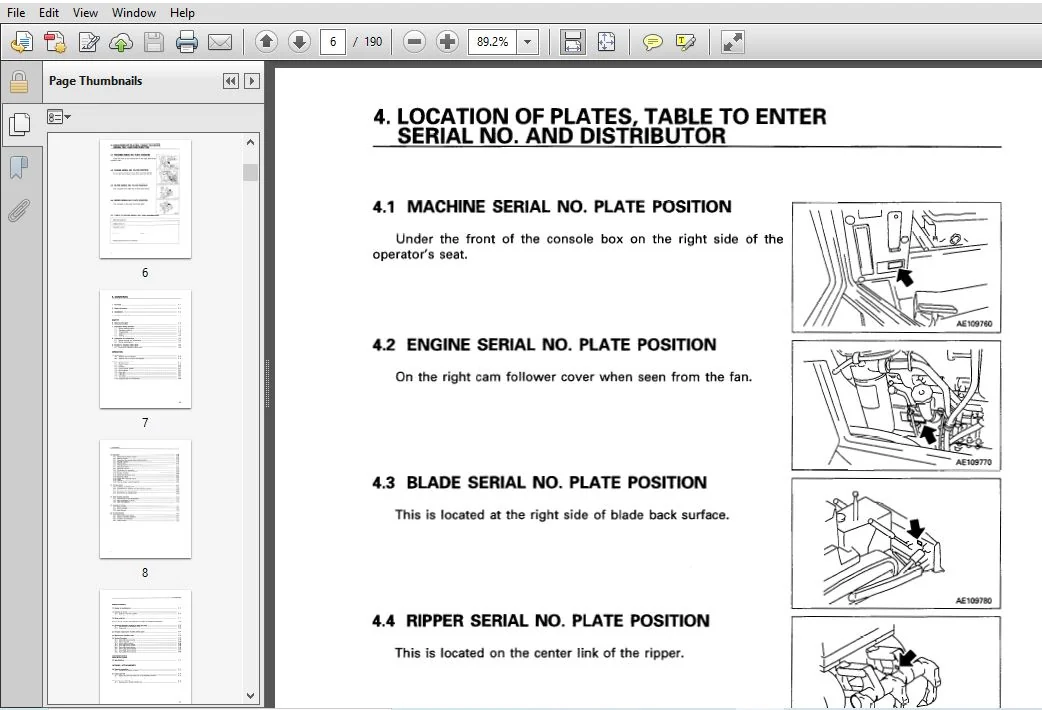Click the machine serial plate diagram AE109760

click(896, 267)
